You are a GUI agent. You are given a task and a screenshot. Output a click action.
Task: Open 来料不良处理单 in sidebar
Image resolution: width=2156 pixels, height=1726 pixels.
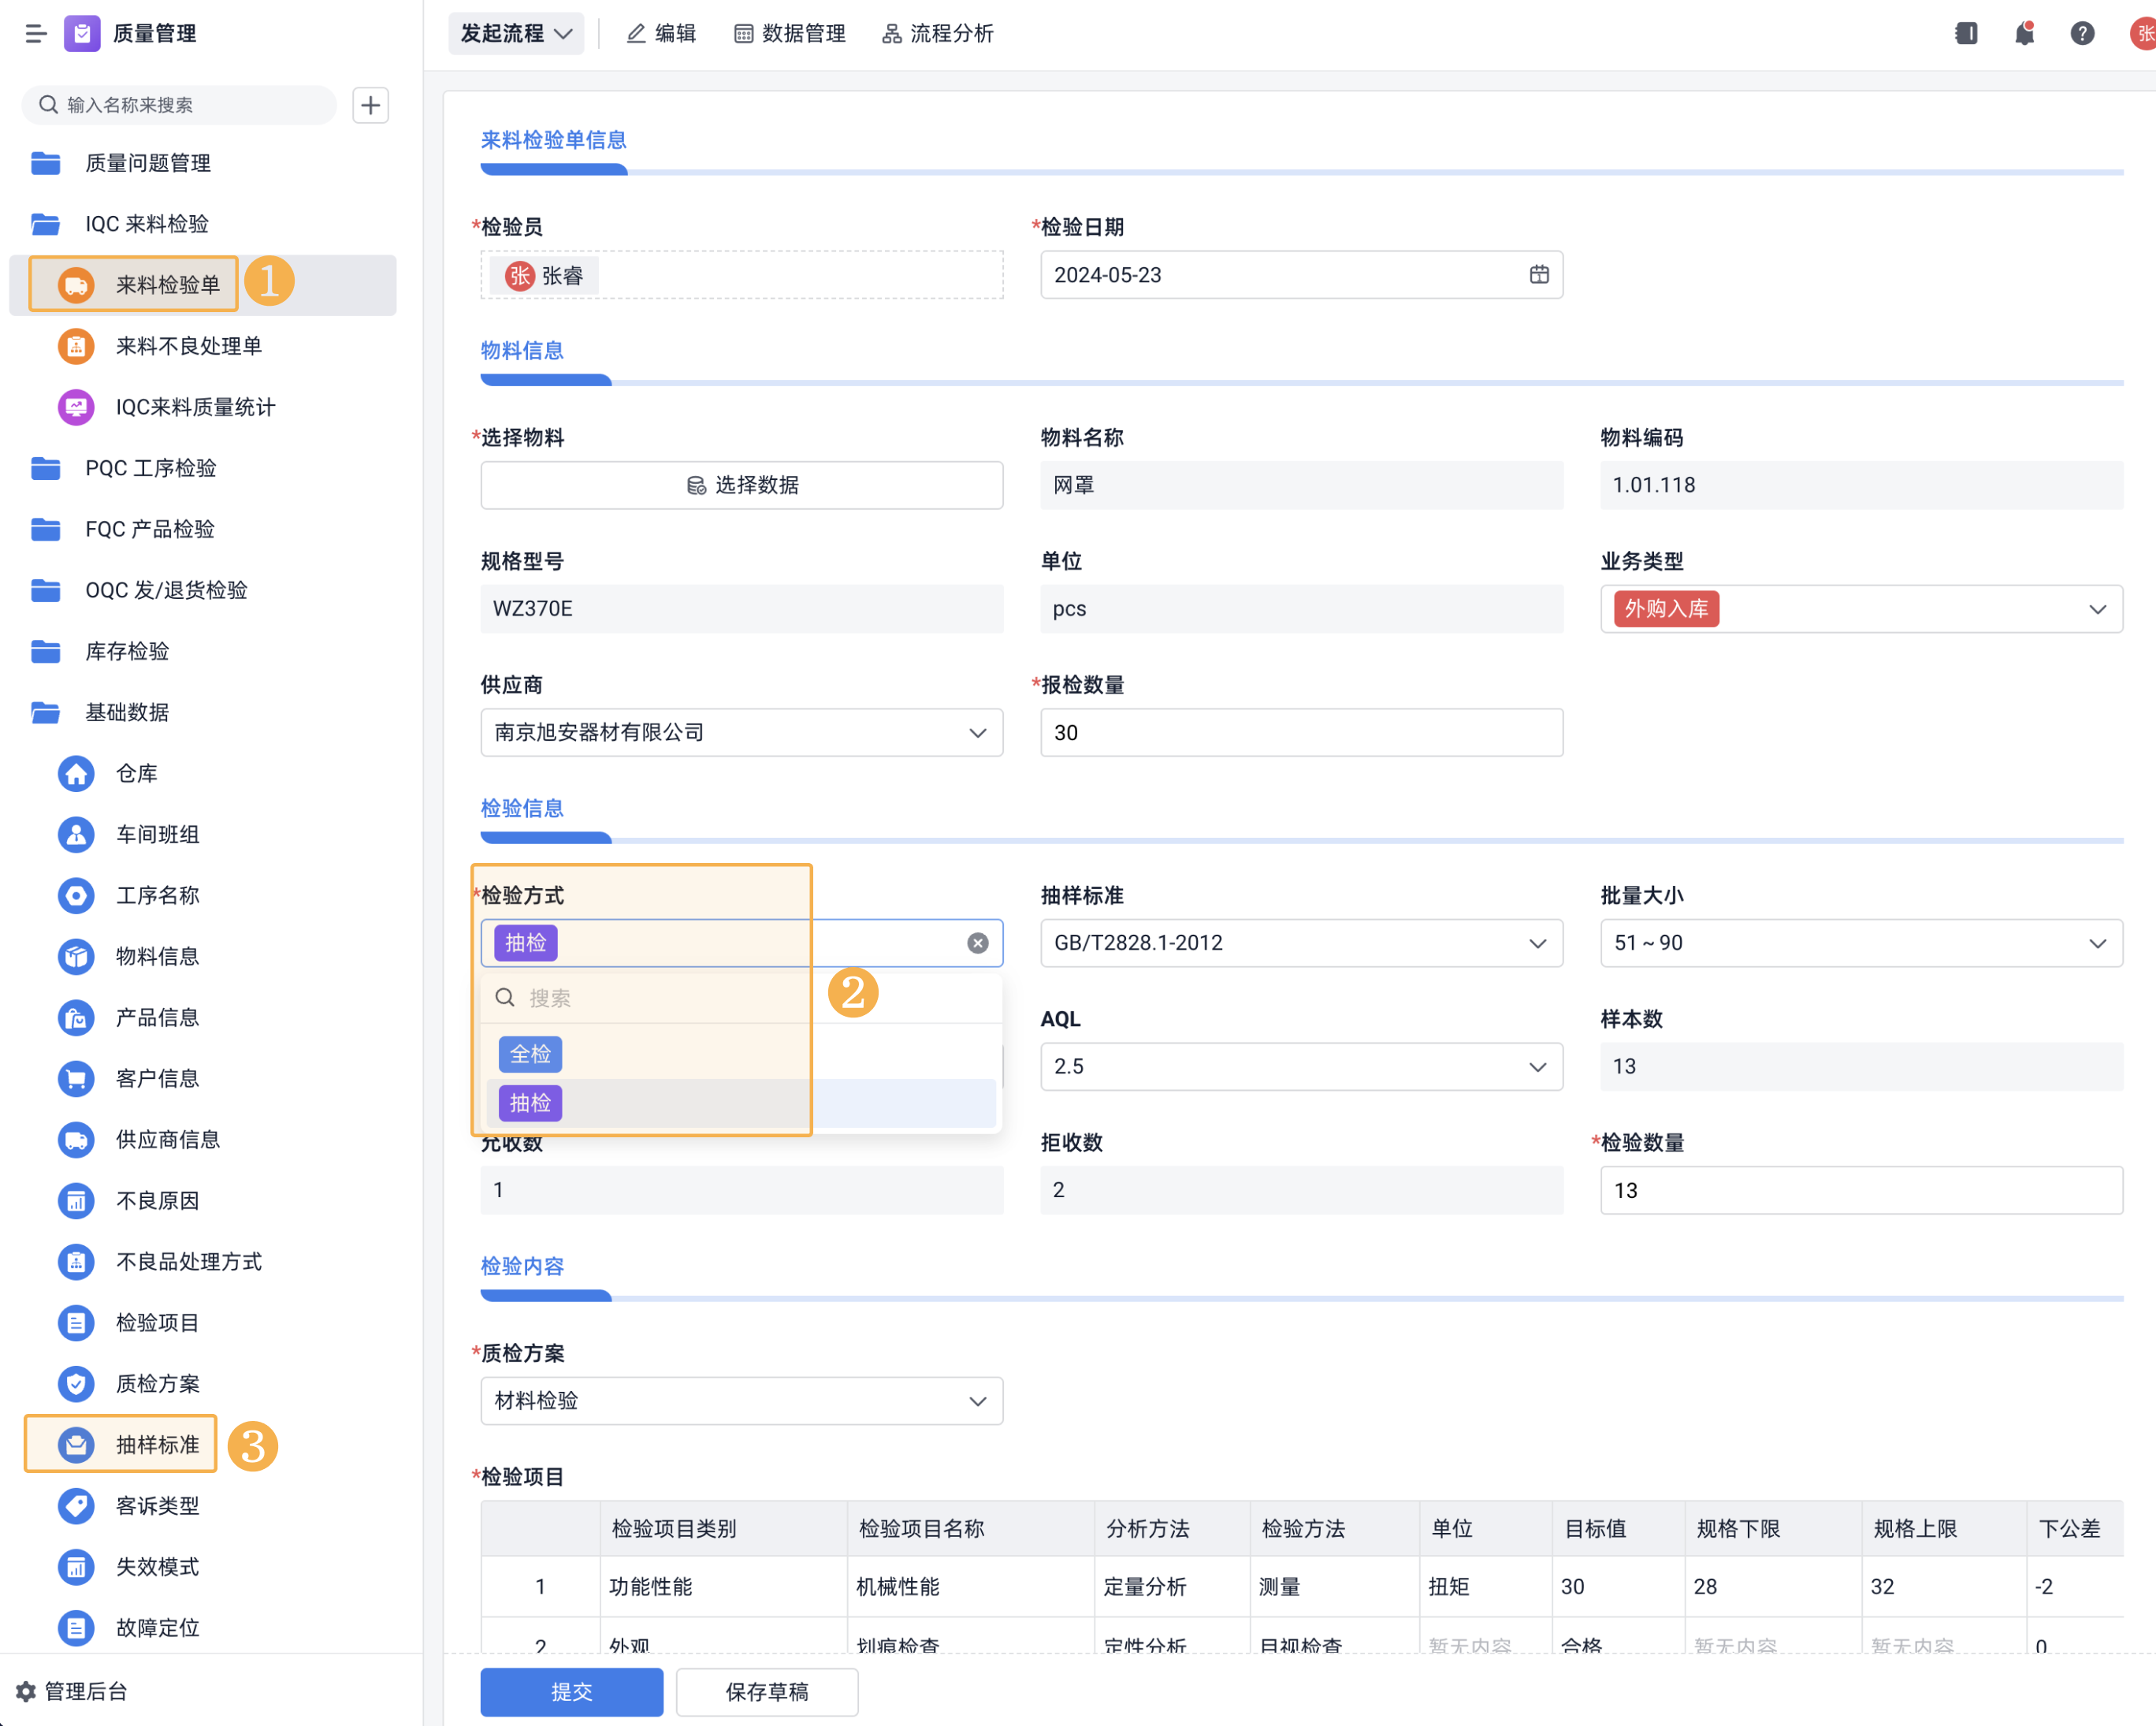pos(188,346)
